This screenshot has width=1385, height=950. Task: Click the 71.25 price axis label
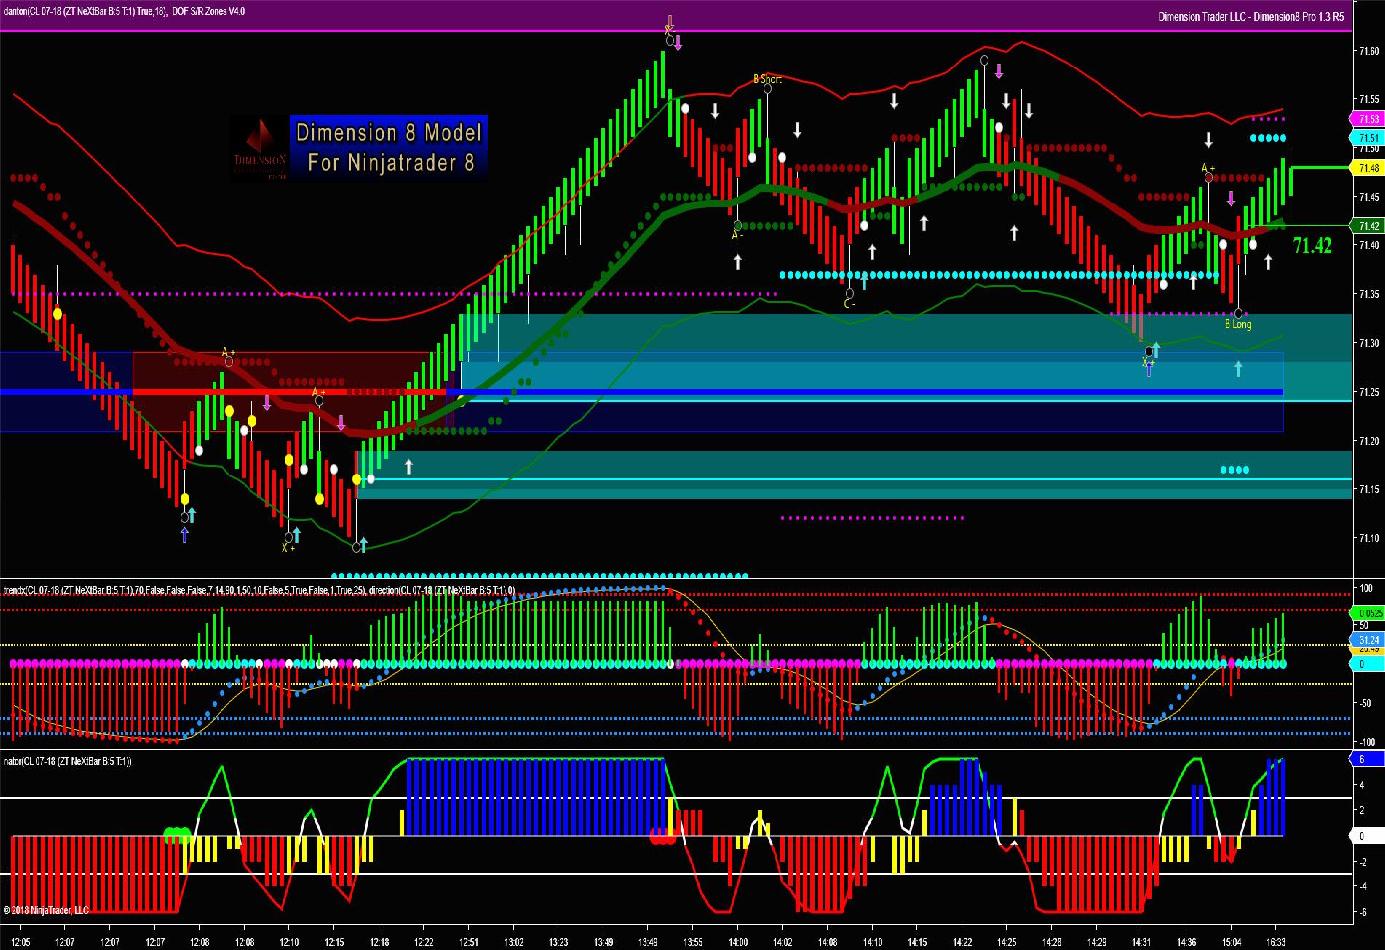tap(1369, 392)
